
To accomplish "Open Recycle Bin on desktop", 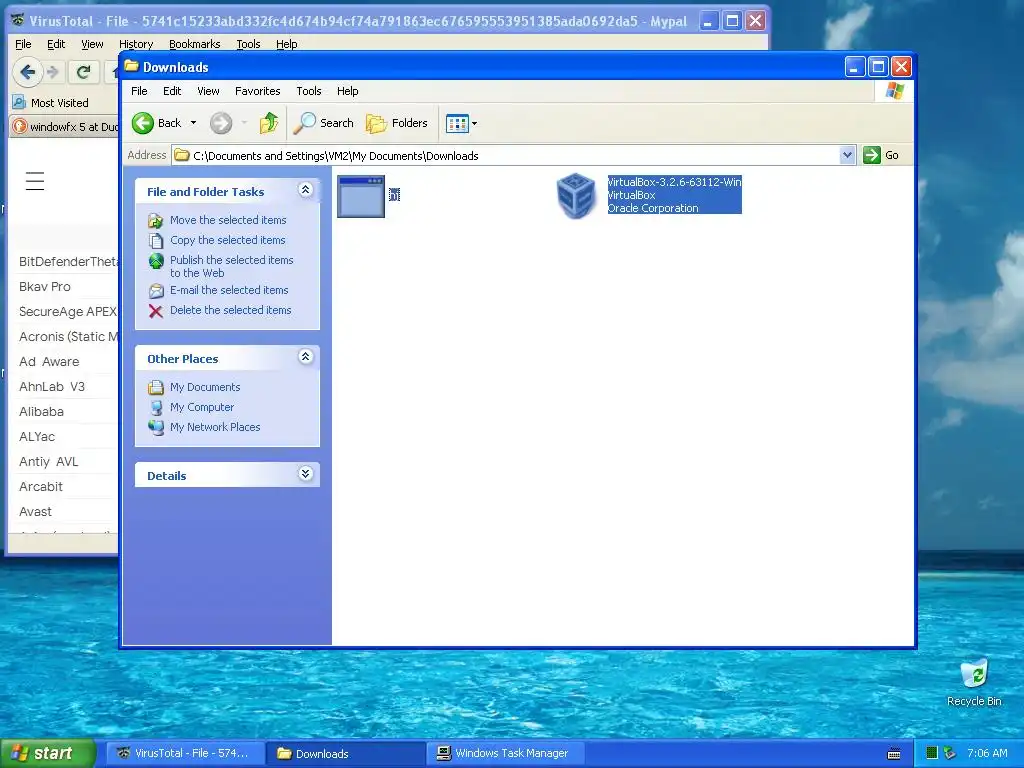I will (x=974, y=683).
